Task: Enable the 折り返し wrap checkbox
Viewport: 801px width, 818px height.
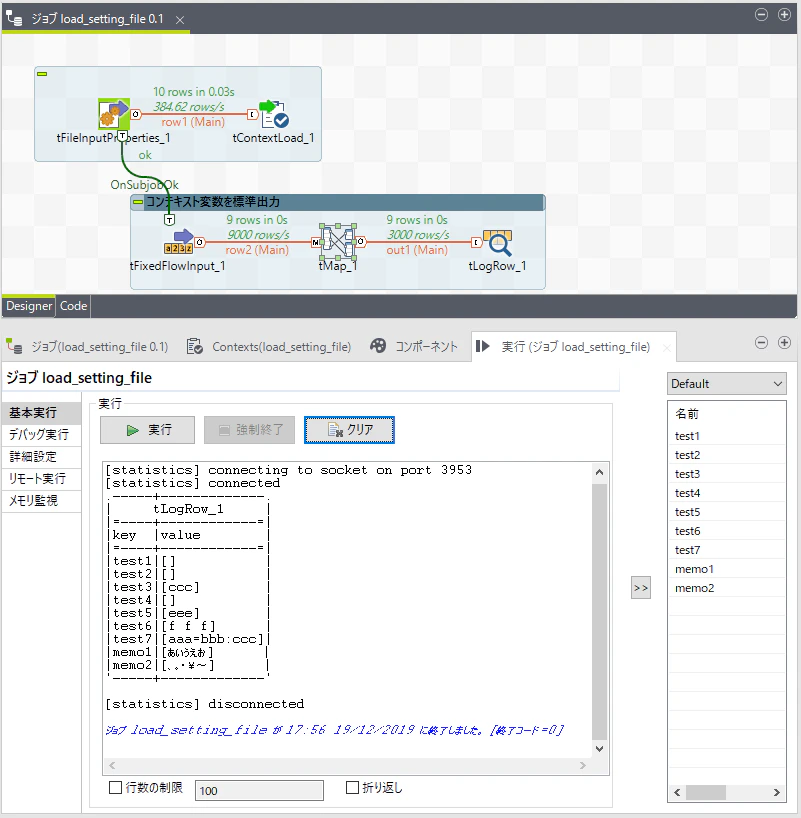Action: [352, 787]
